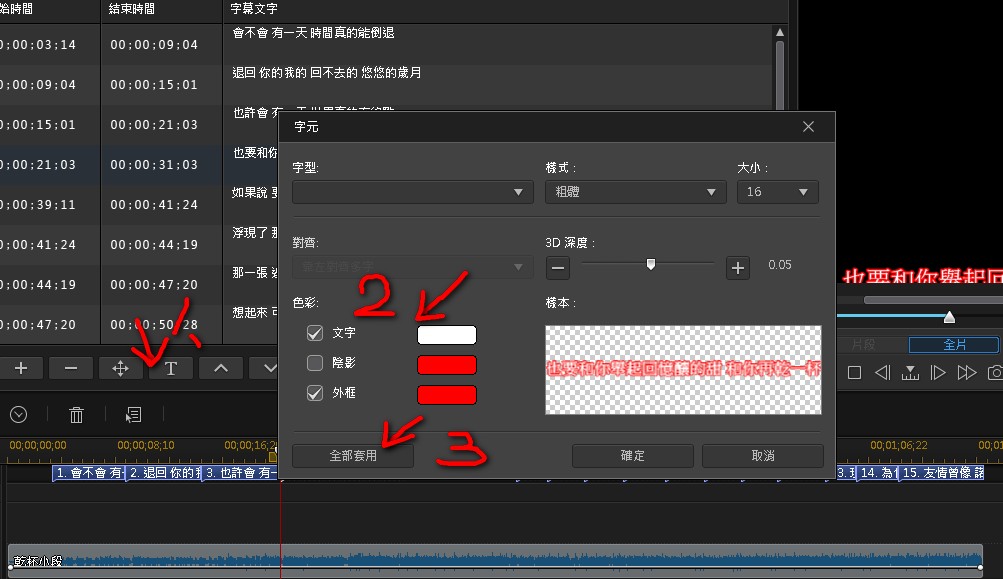Open the 樣式 style dropdown showing 粗體
1003x579 pixels.
635,192
